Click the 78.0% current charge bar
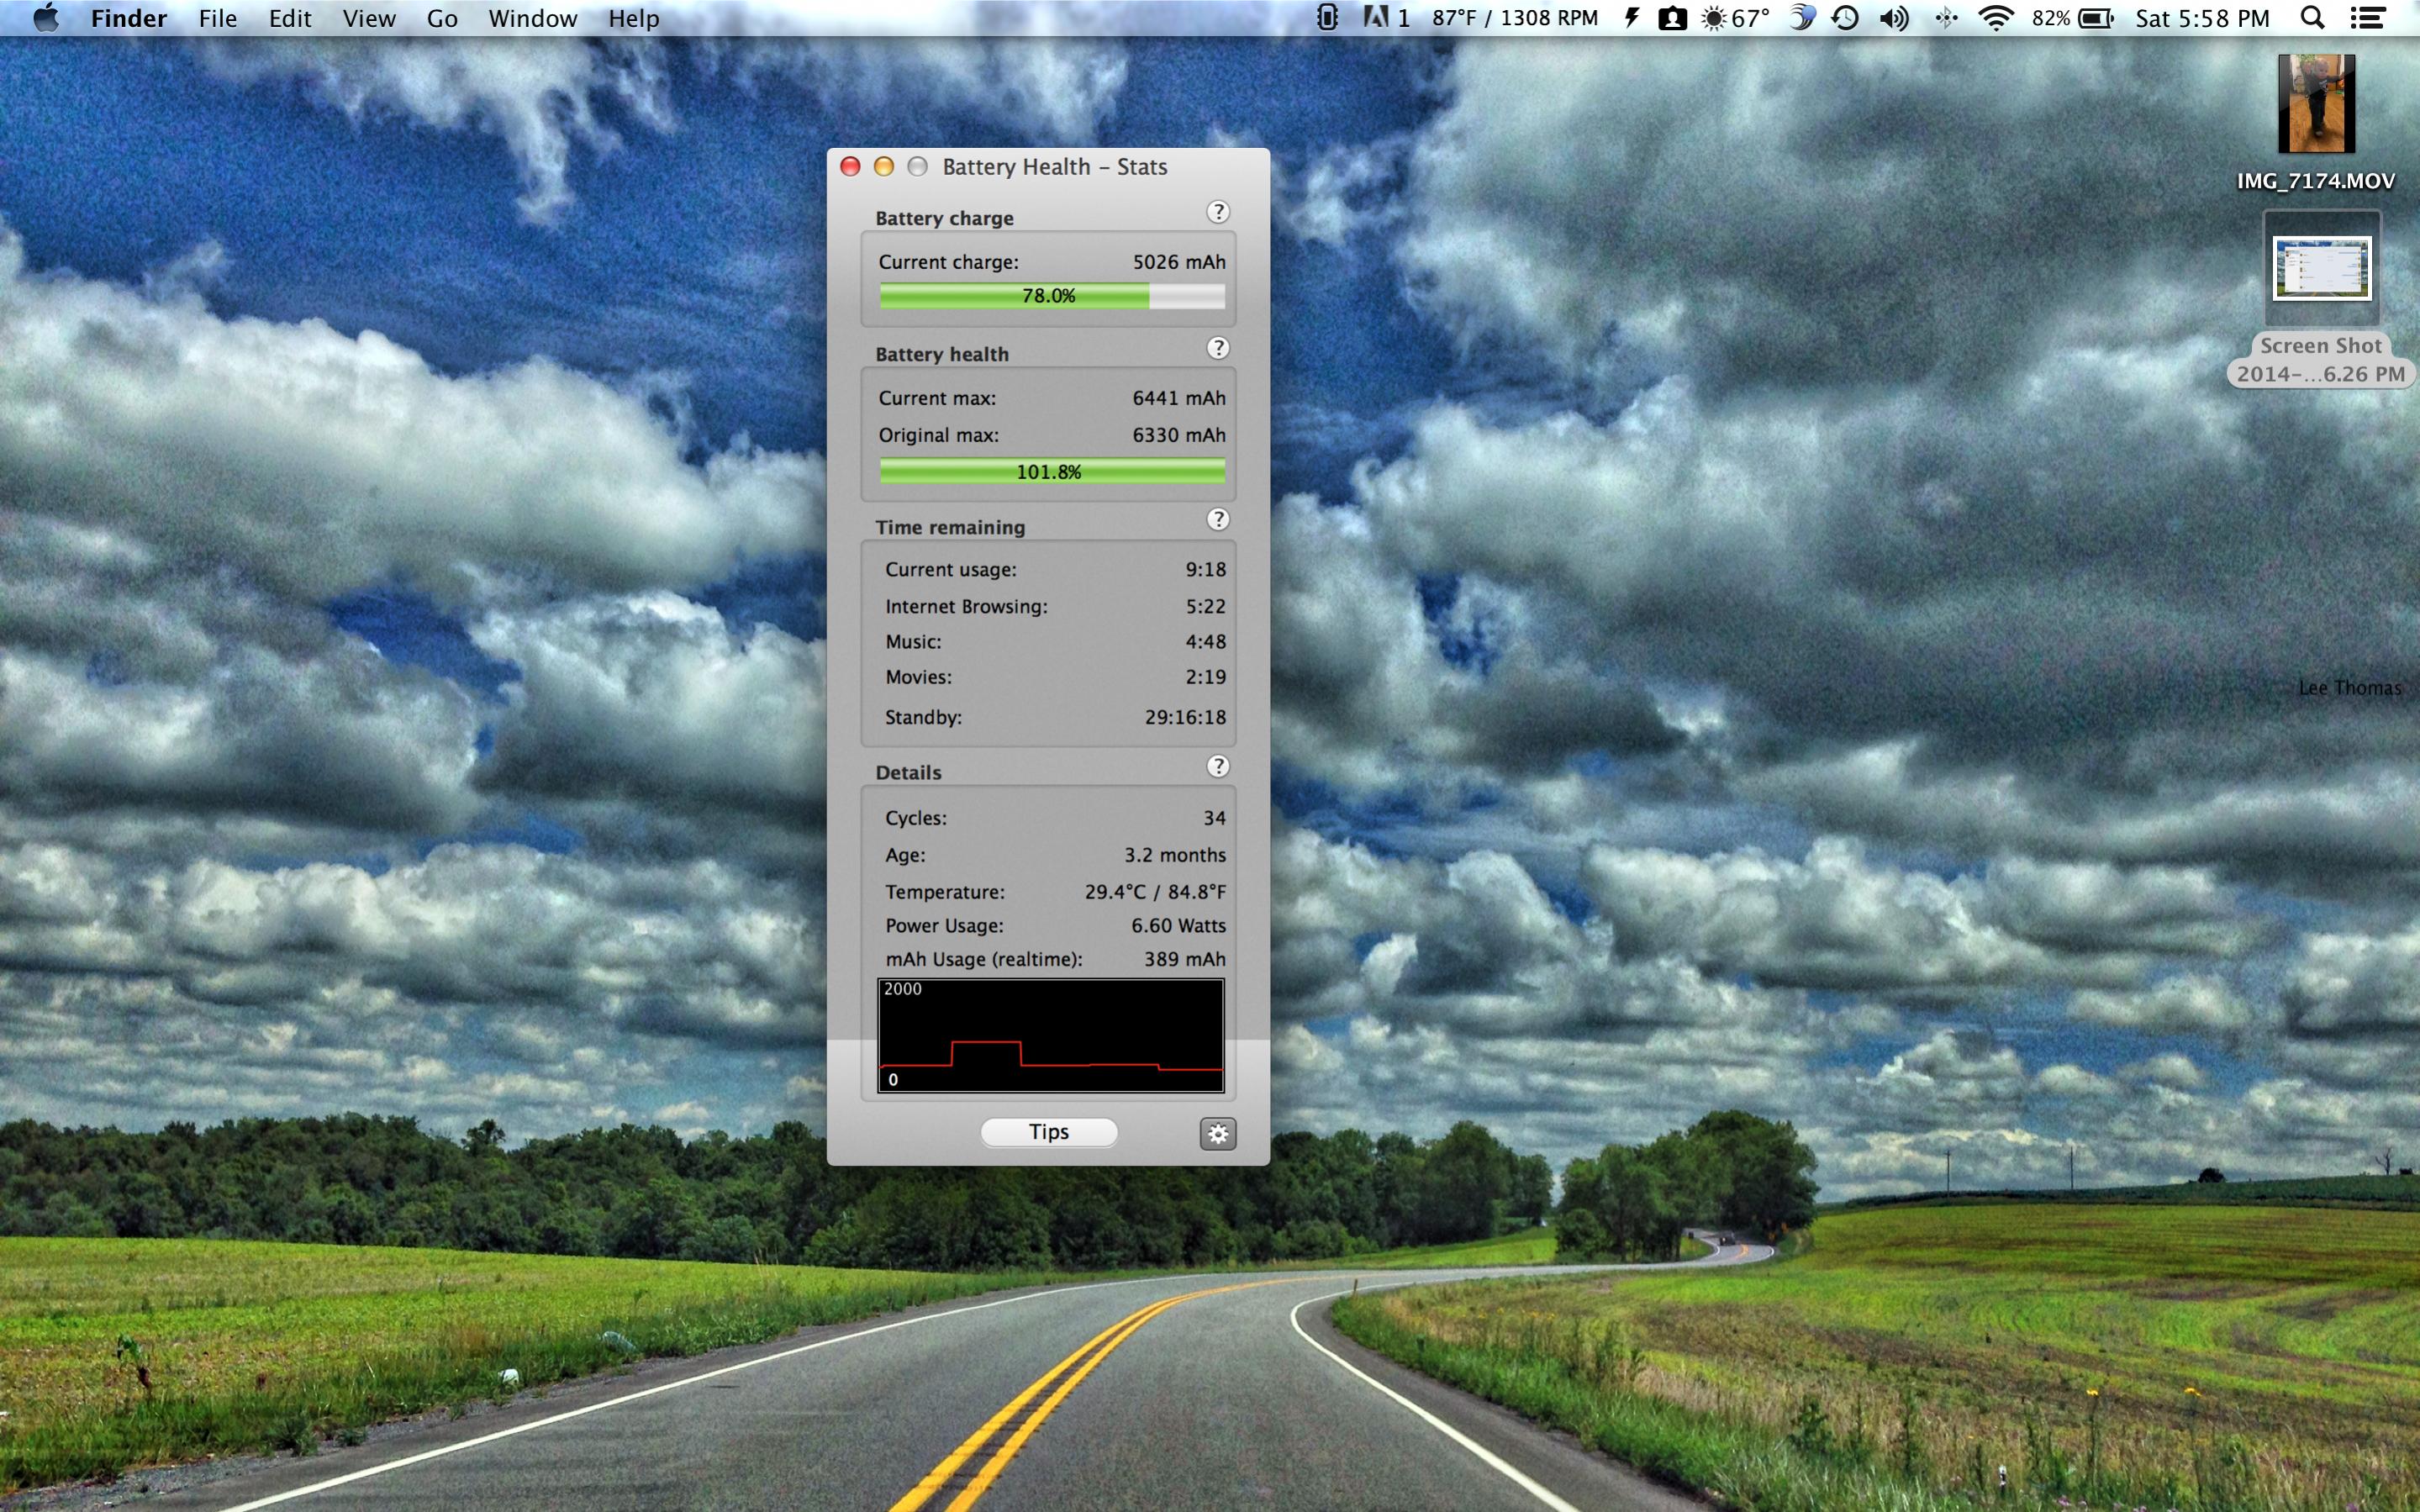 (1051, 296)
